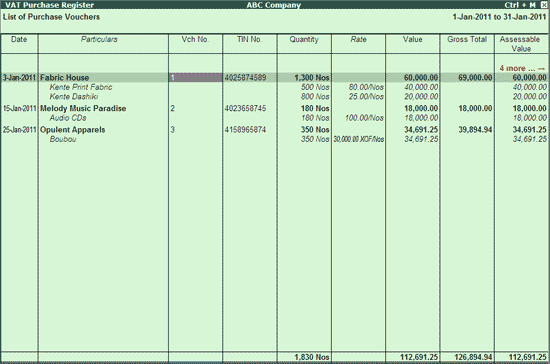Select voucher number 1 field
Screen dimensions: 550x364
[x=195, y=77]
